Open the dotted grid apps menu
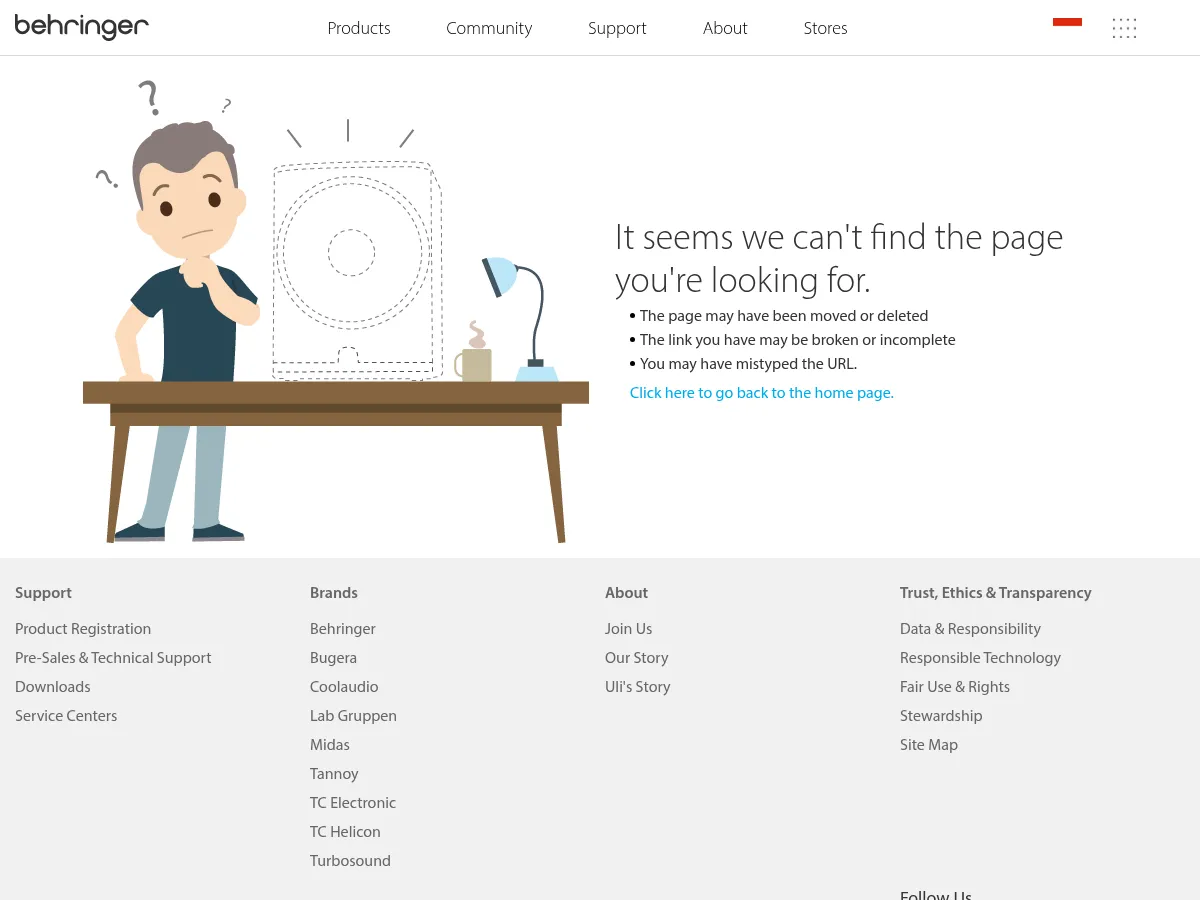The width and height of the screenshot is (1200, 900). pyautogui.click(x=1124, y=28)
